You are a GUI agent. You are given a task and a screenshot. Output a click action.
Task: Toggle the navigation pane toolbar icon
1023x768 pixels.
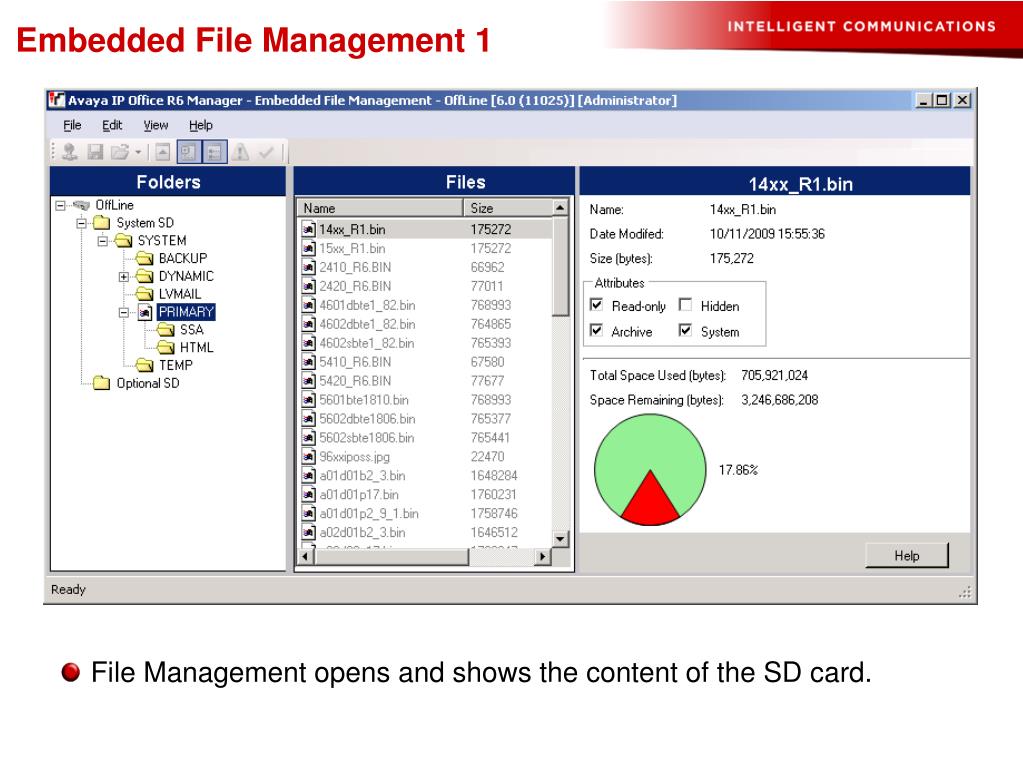tap(189, 152)
